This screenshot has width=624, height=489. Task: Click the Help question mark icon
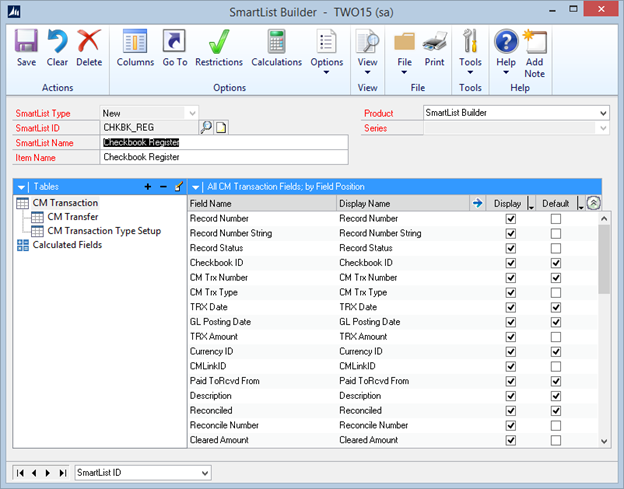[506, 41]
